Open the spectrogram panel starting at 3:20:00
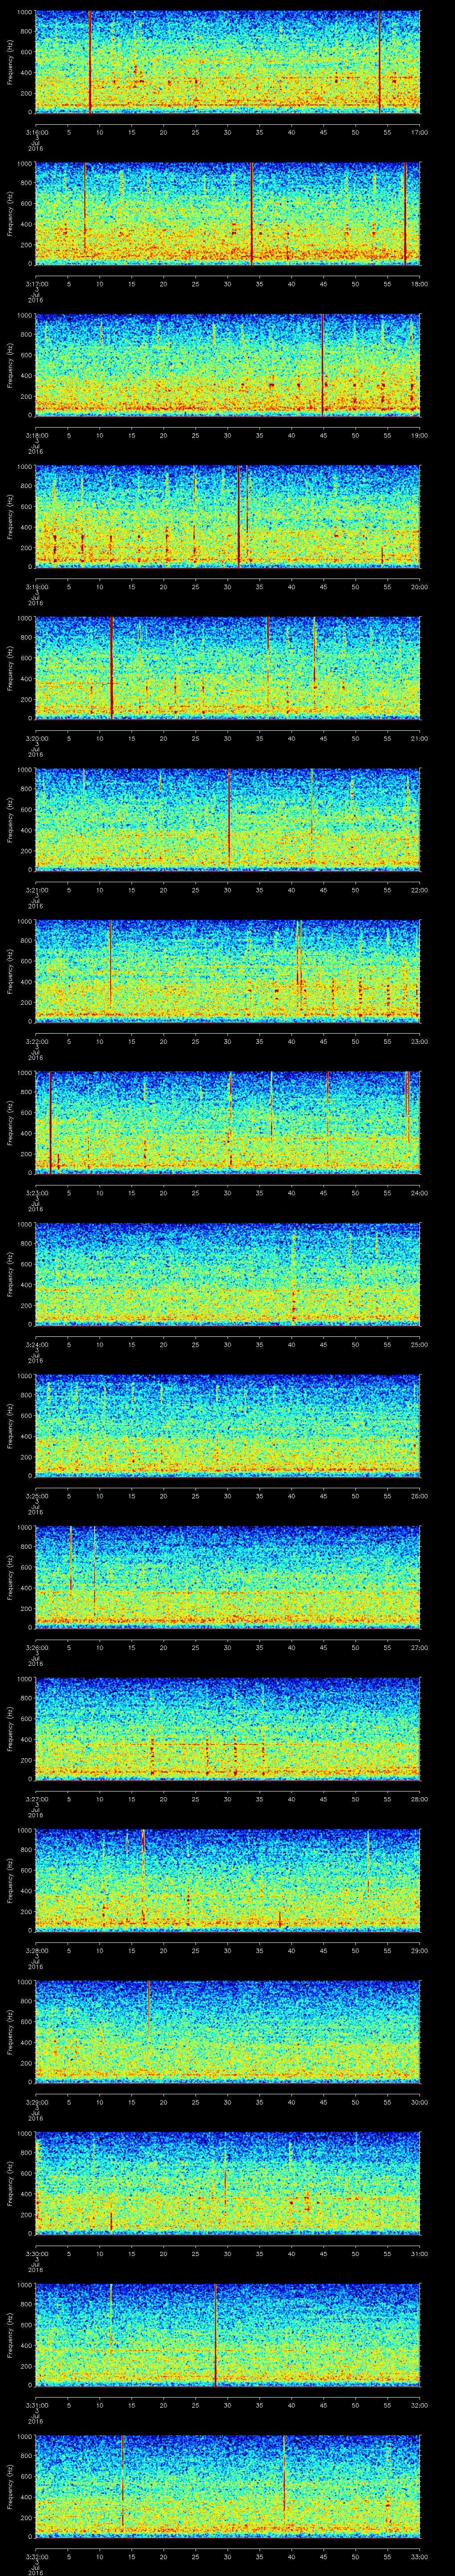 click(227, 668)
